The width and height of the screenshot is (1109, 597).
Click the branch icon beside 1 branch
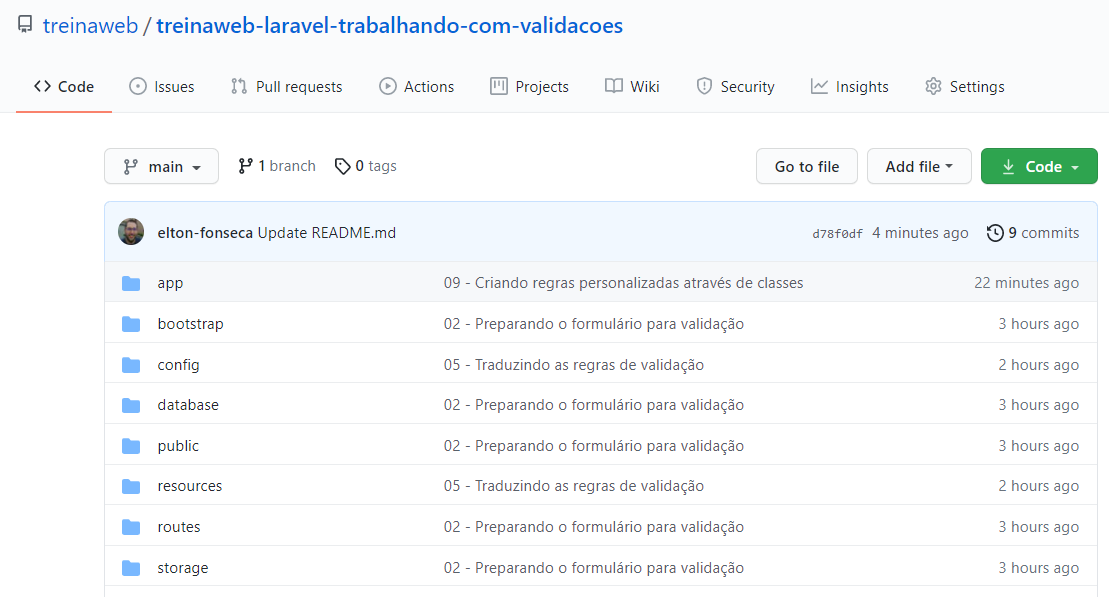pyautogui.click(x=245, y=166)
